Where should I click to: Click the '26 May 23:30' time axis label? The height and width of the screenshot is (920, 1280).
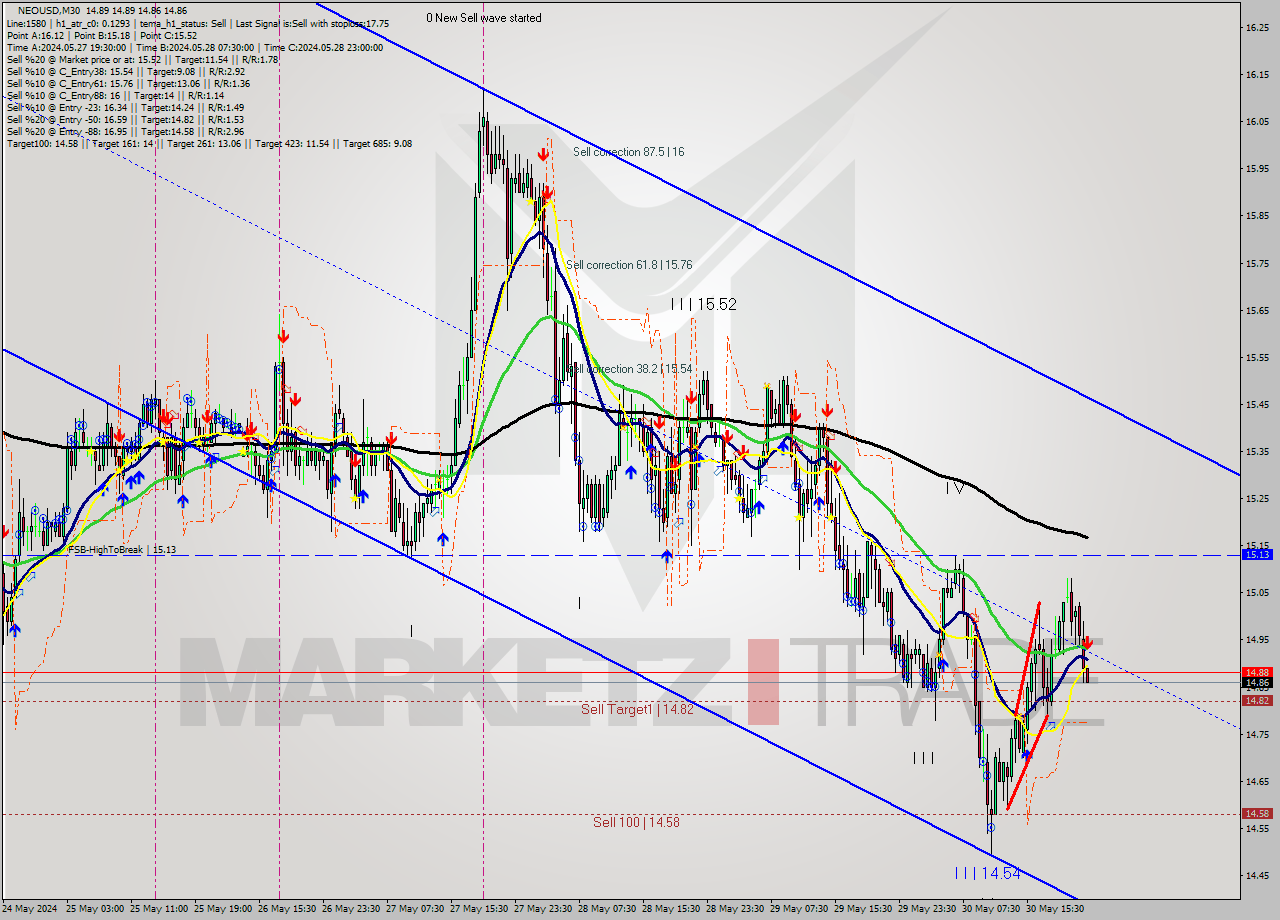point(351,909)
